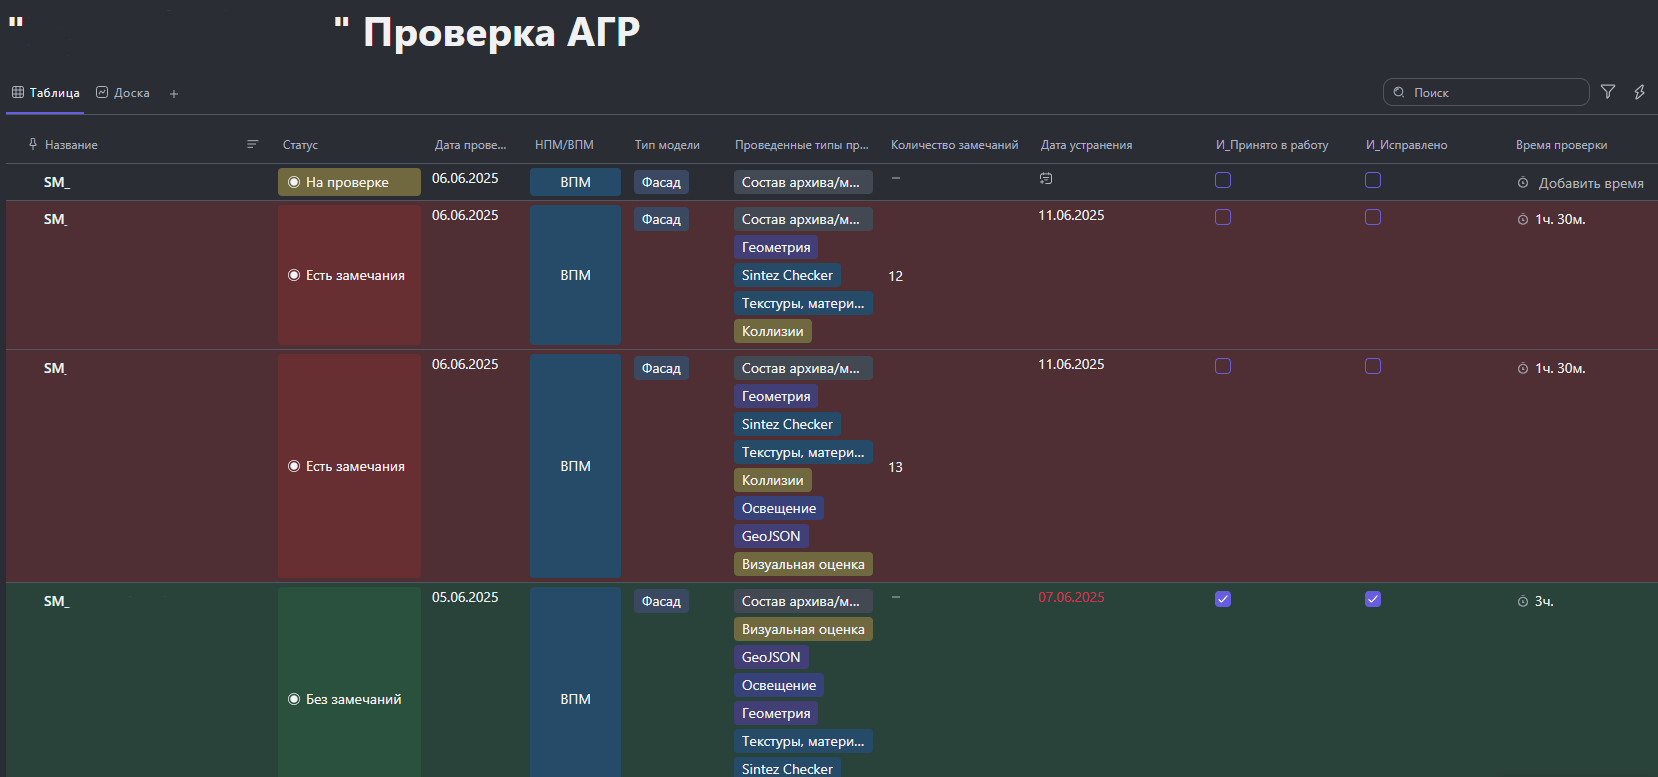This screenshot has height=777, width=1658.
Task: Open the На проверке status dropdown
Action: 349,182
